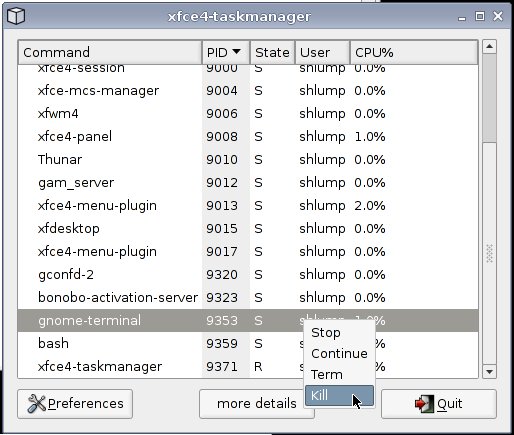Minimize the task manager window
This screenshot has height=435, width=514.
[x=462, y=17]
